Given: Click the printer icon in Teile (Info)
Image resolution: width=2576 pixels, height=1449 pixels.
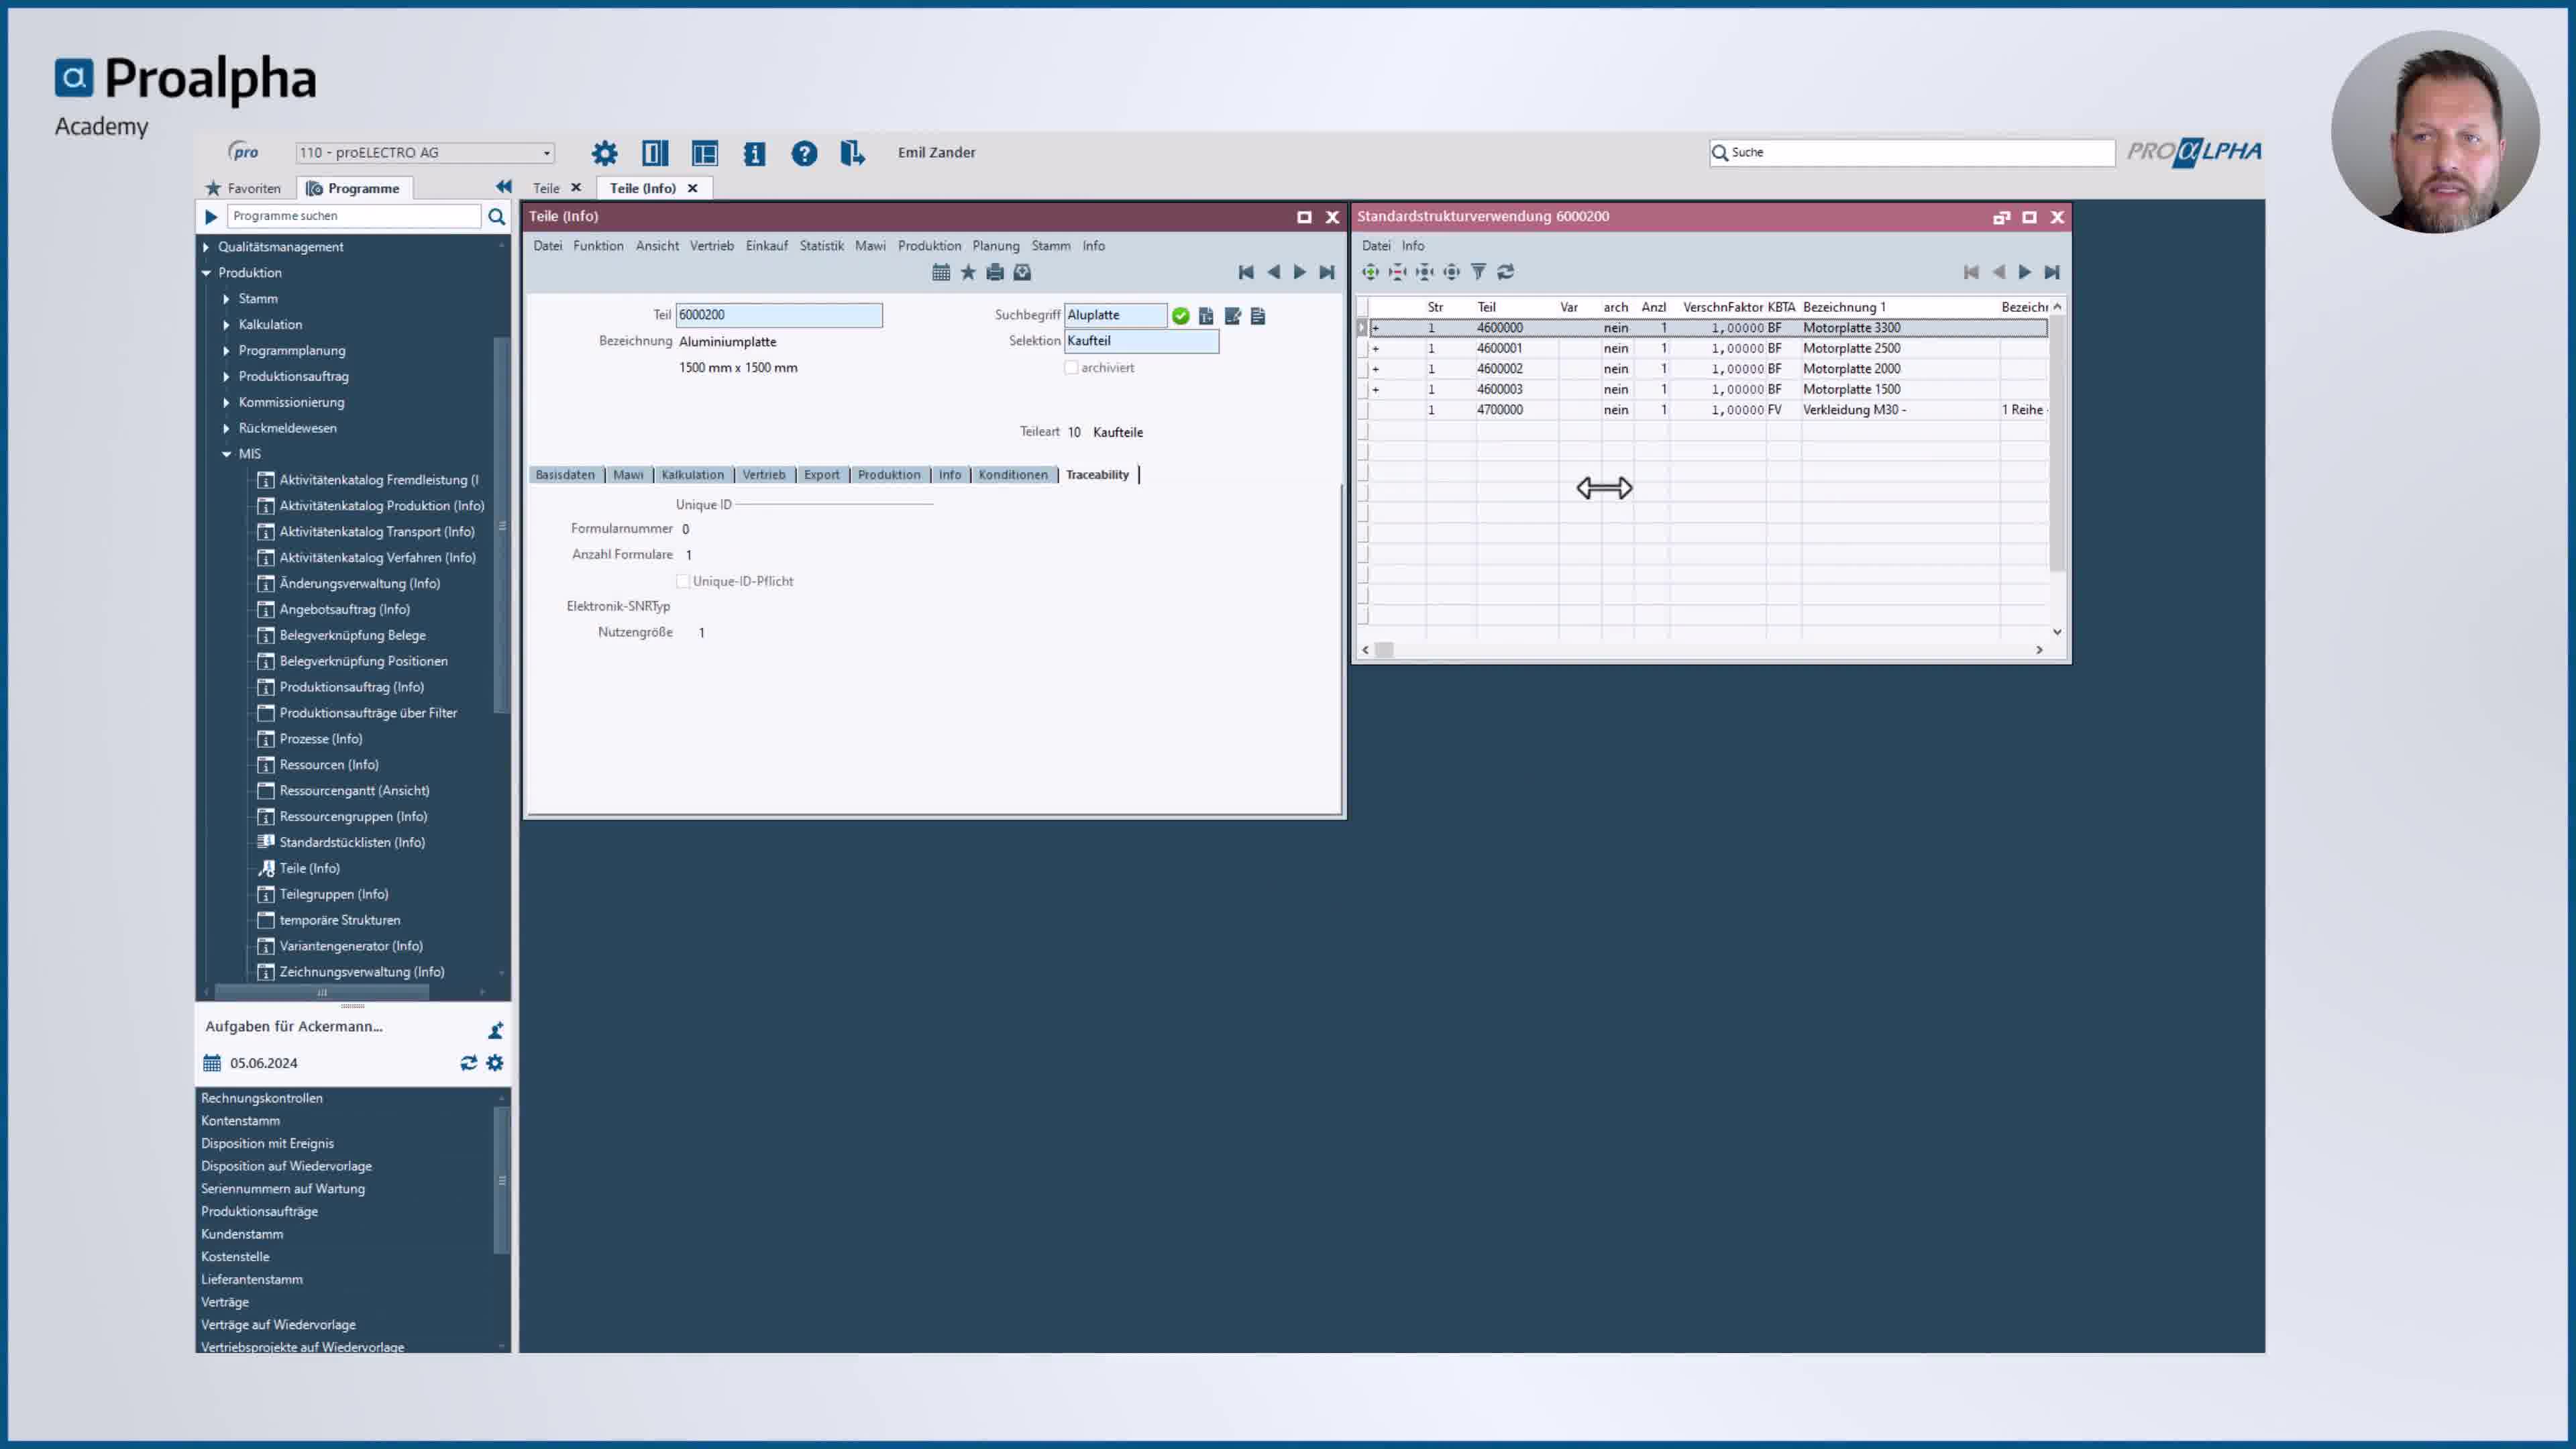Looking at the screenshot, I should click(995, 272).
